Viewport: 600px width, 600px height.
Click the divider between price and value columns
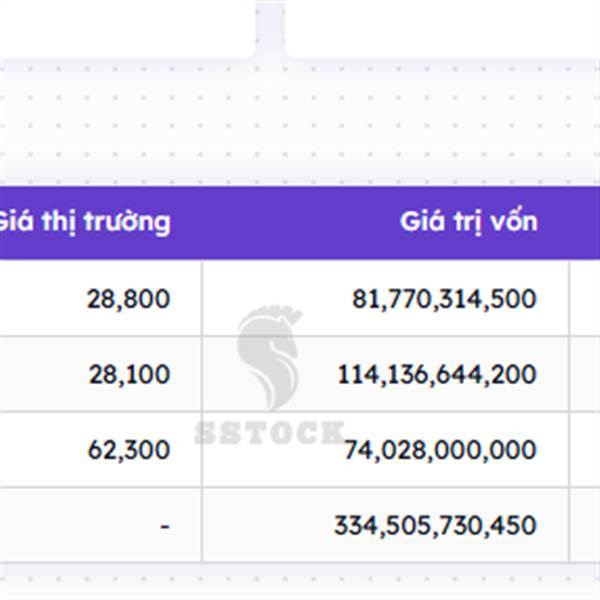202,411
